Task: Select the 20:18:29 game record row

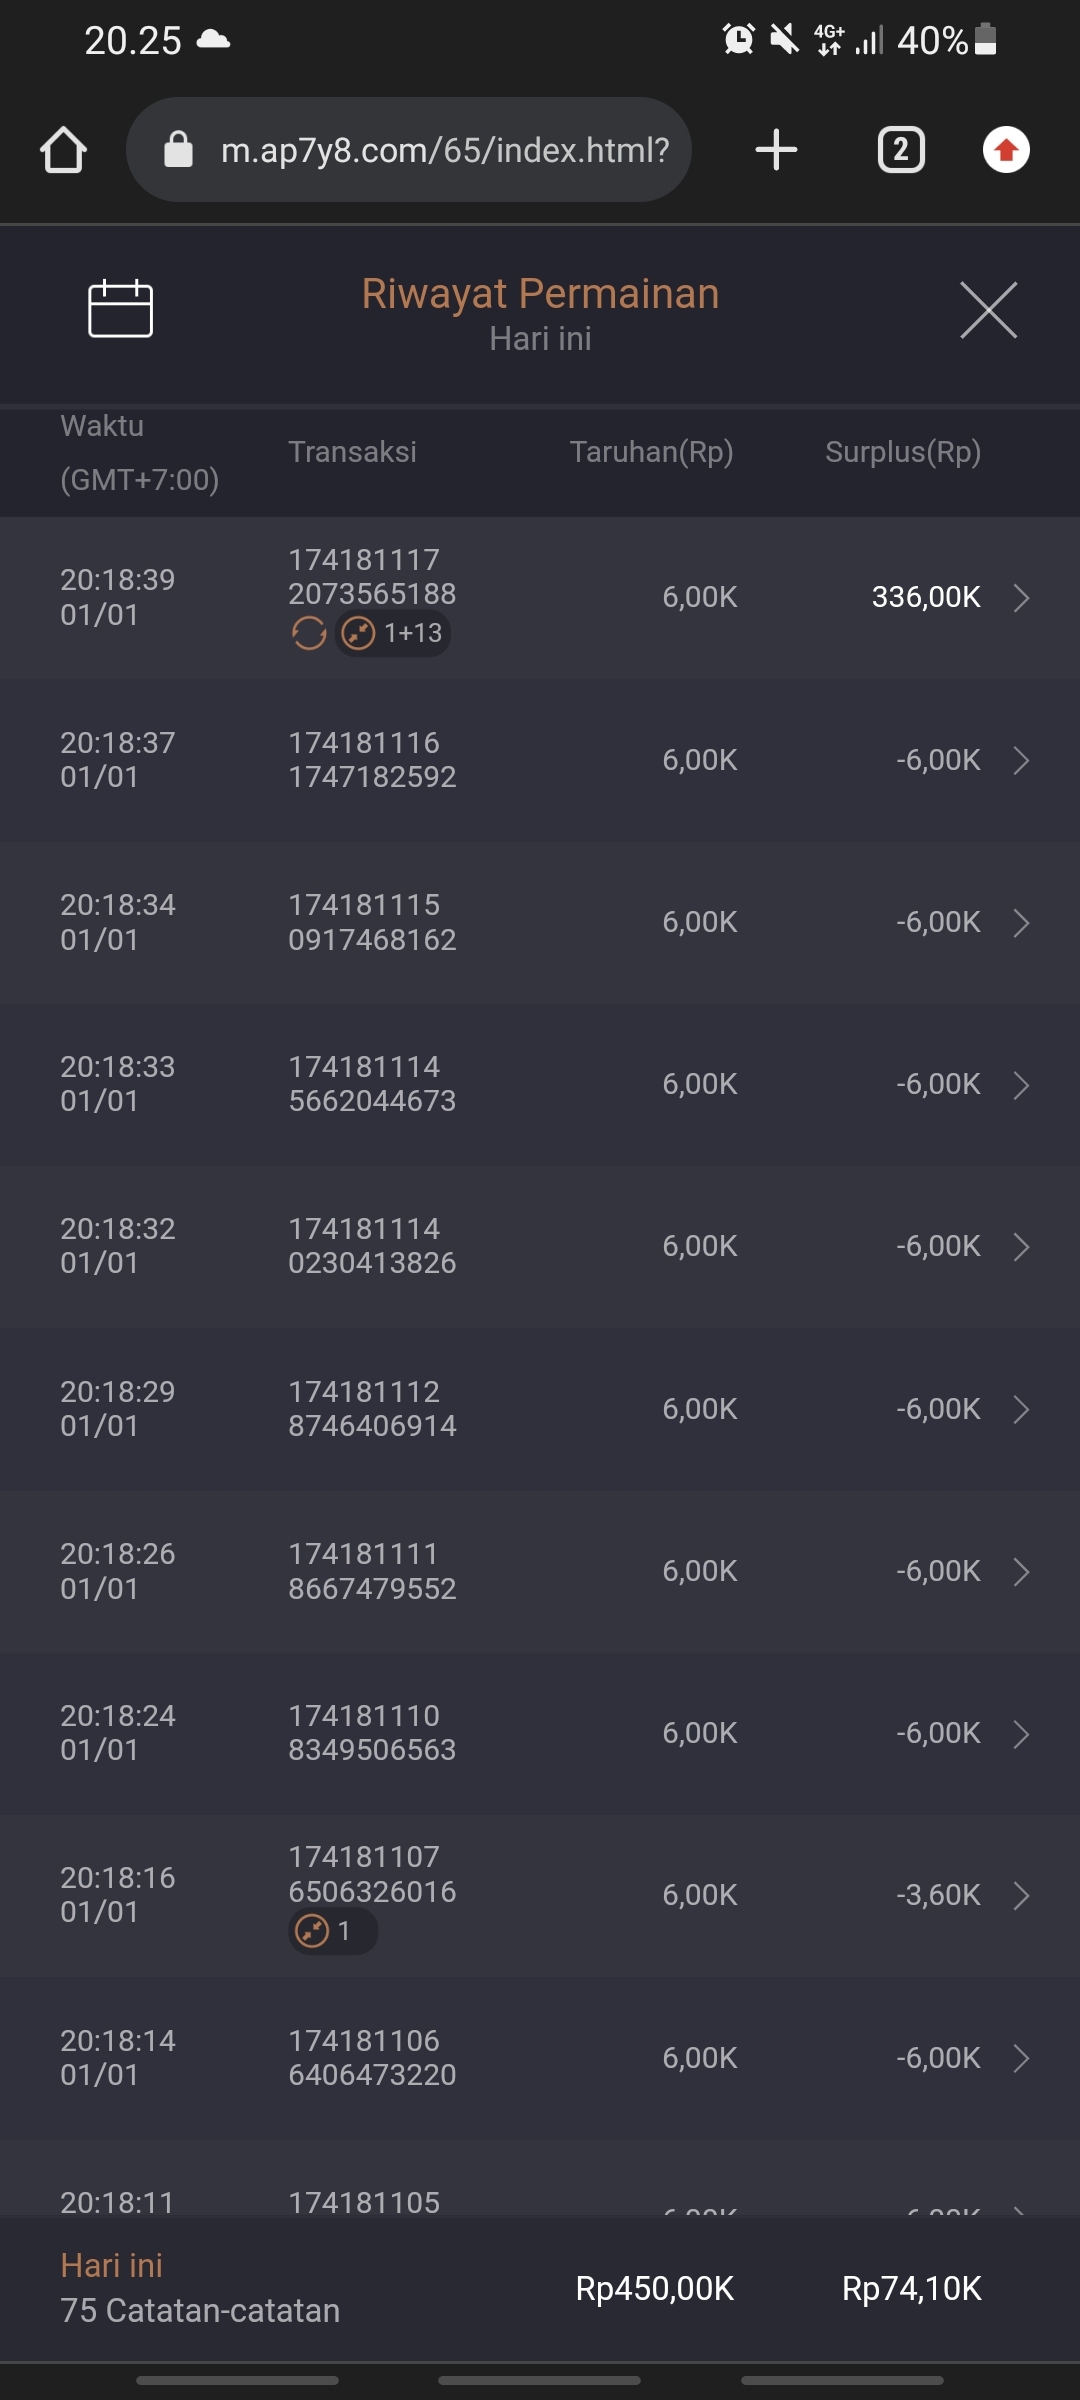Action: coord(540,1409)
